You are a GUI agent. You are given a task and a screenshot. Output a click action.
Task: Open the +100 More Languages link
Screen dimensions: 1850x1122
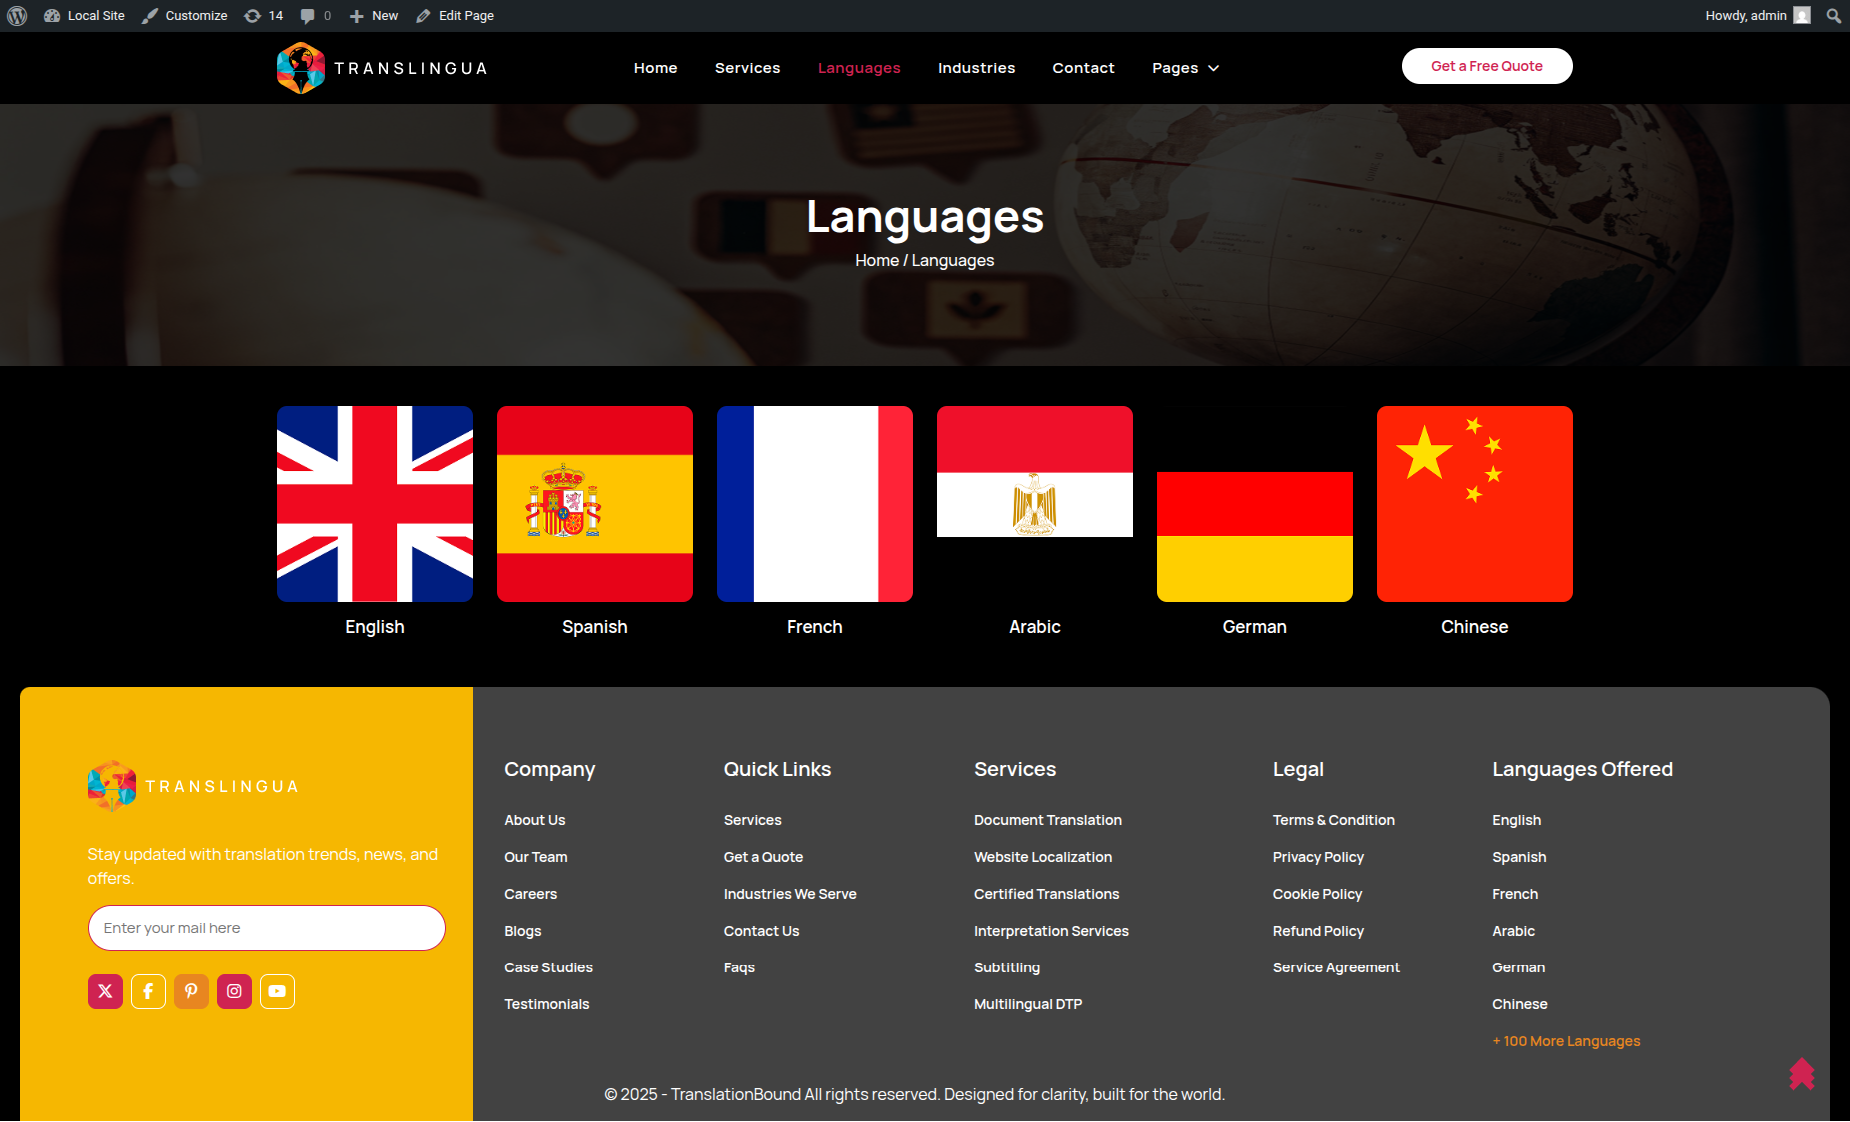[x=1566, y=1041]
